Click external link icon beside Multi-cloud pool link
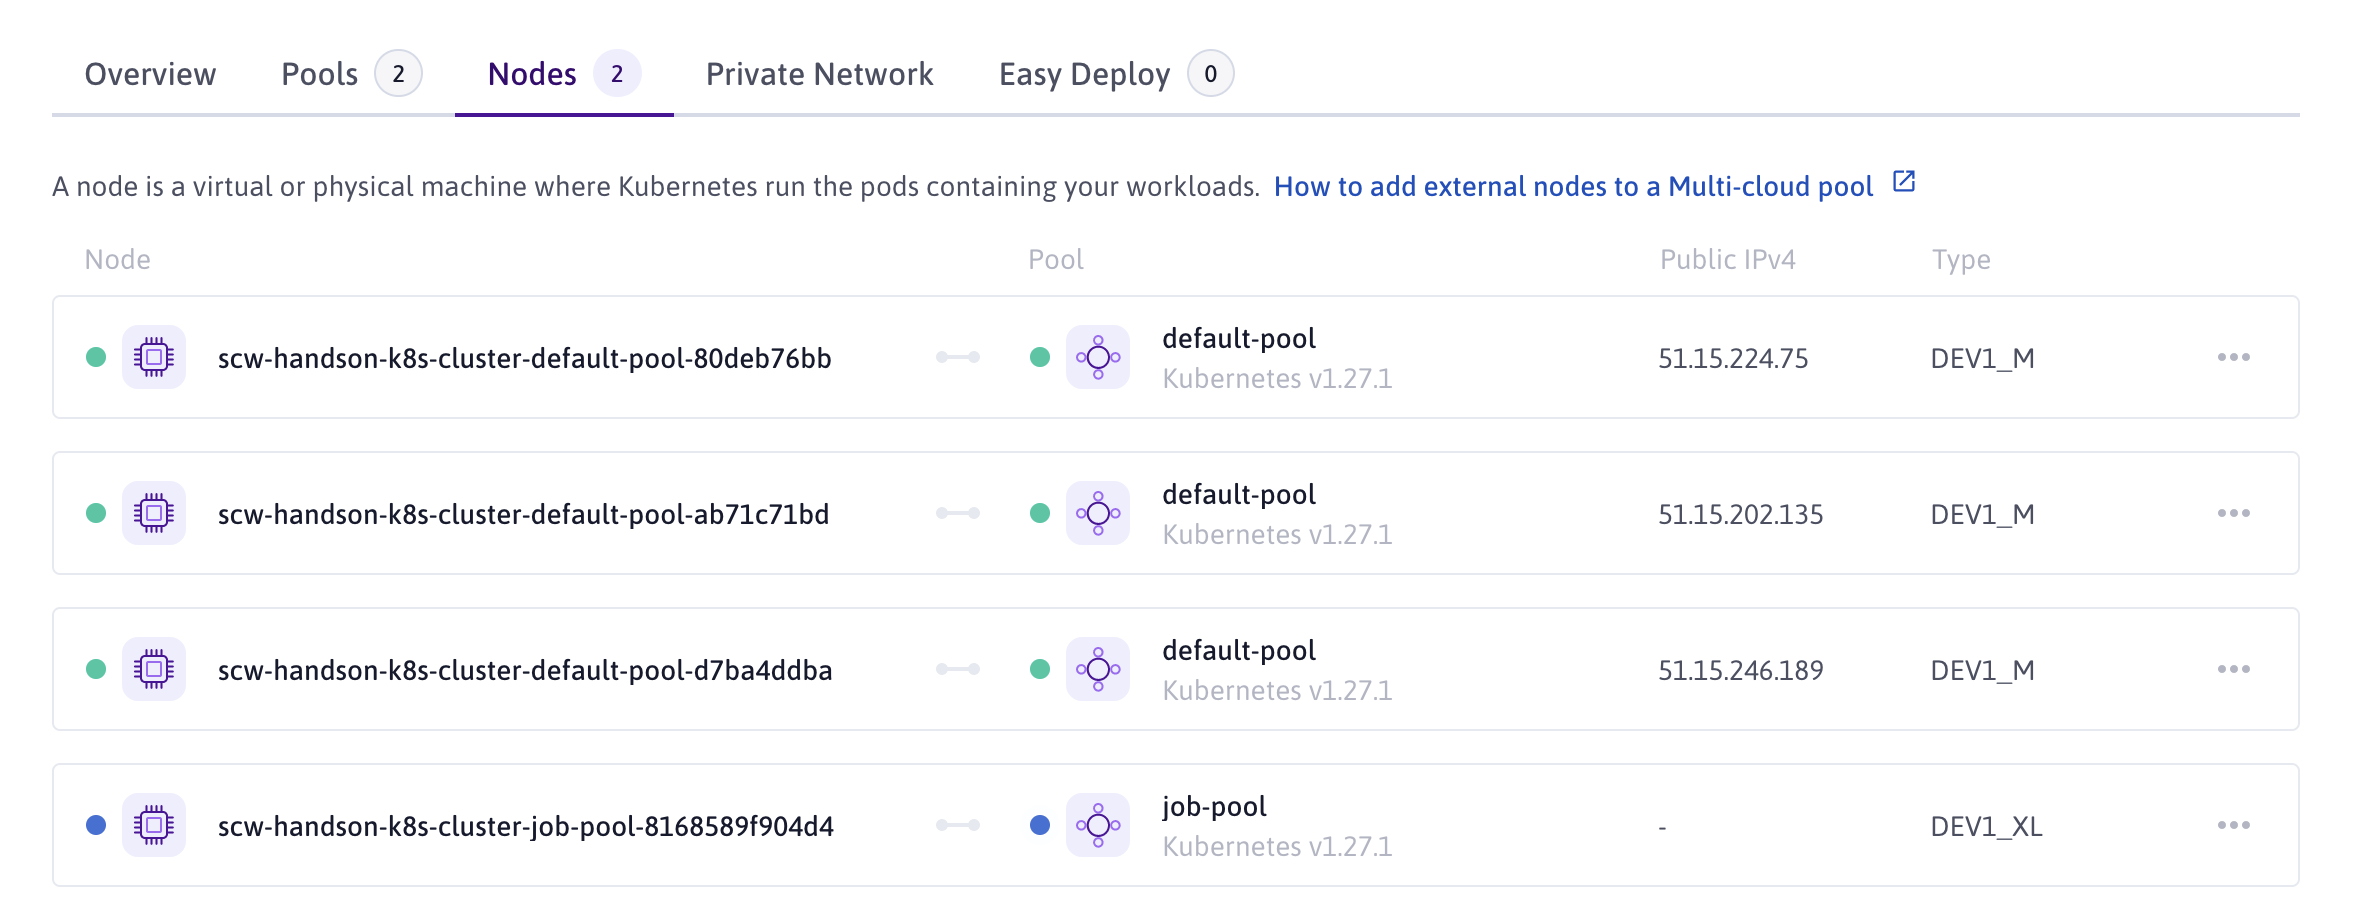2362x918 pixels. click(x=1903, y=182)
